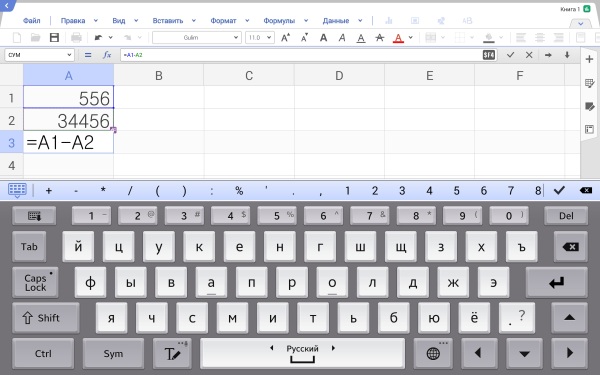Open the fill color dropdown arrow
Image resolution: width=600 pixels, height=375 pixels.
pyautogui.click(x=501, y=38)
